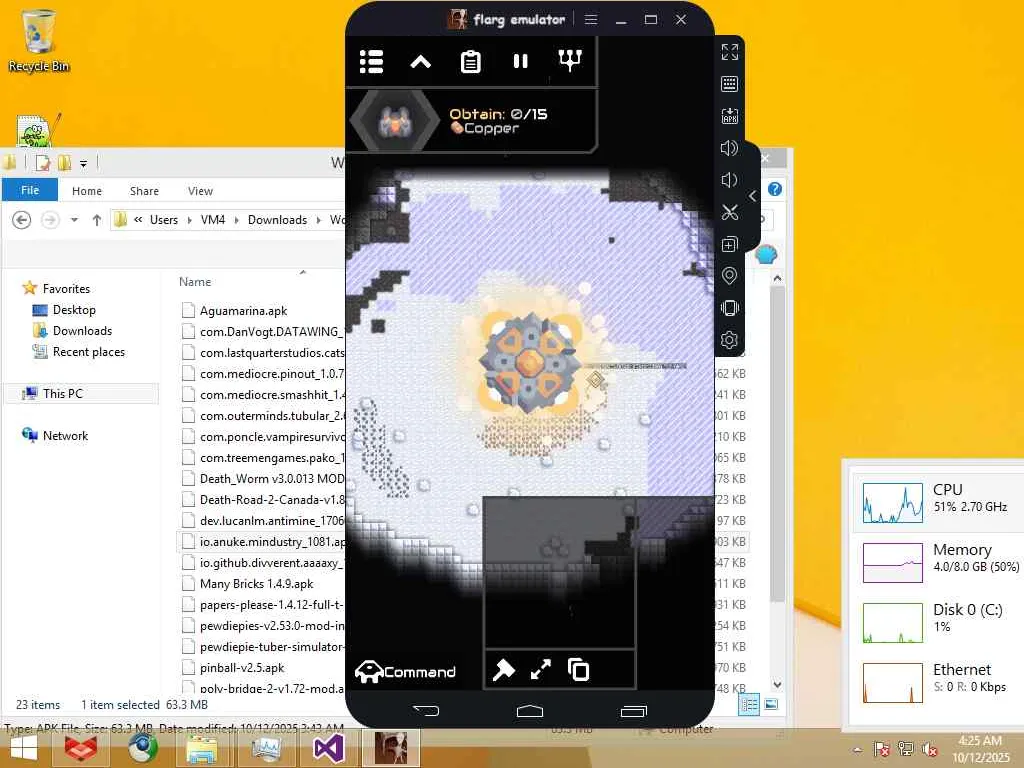
Task: Select the Aguamarina.apk file
Action: pos(243,311)
